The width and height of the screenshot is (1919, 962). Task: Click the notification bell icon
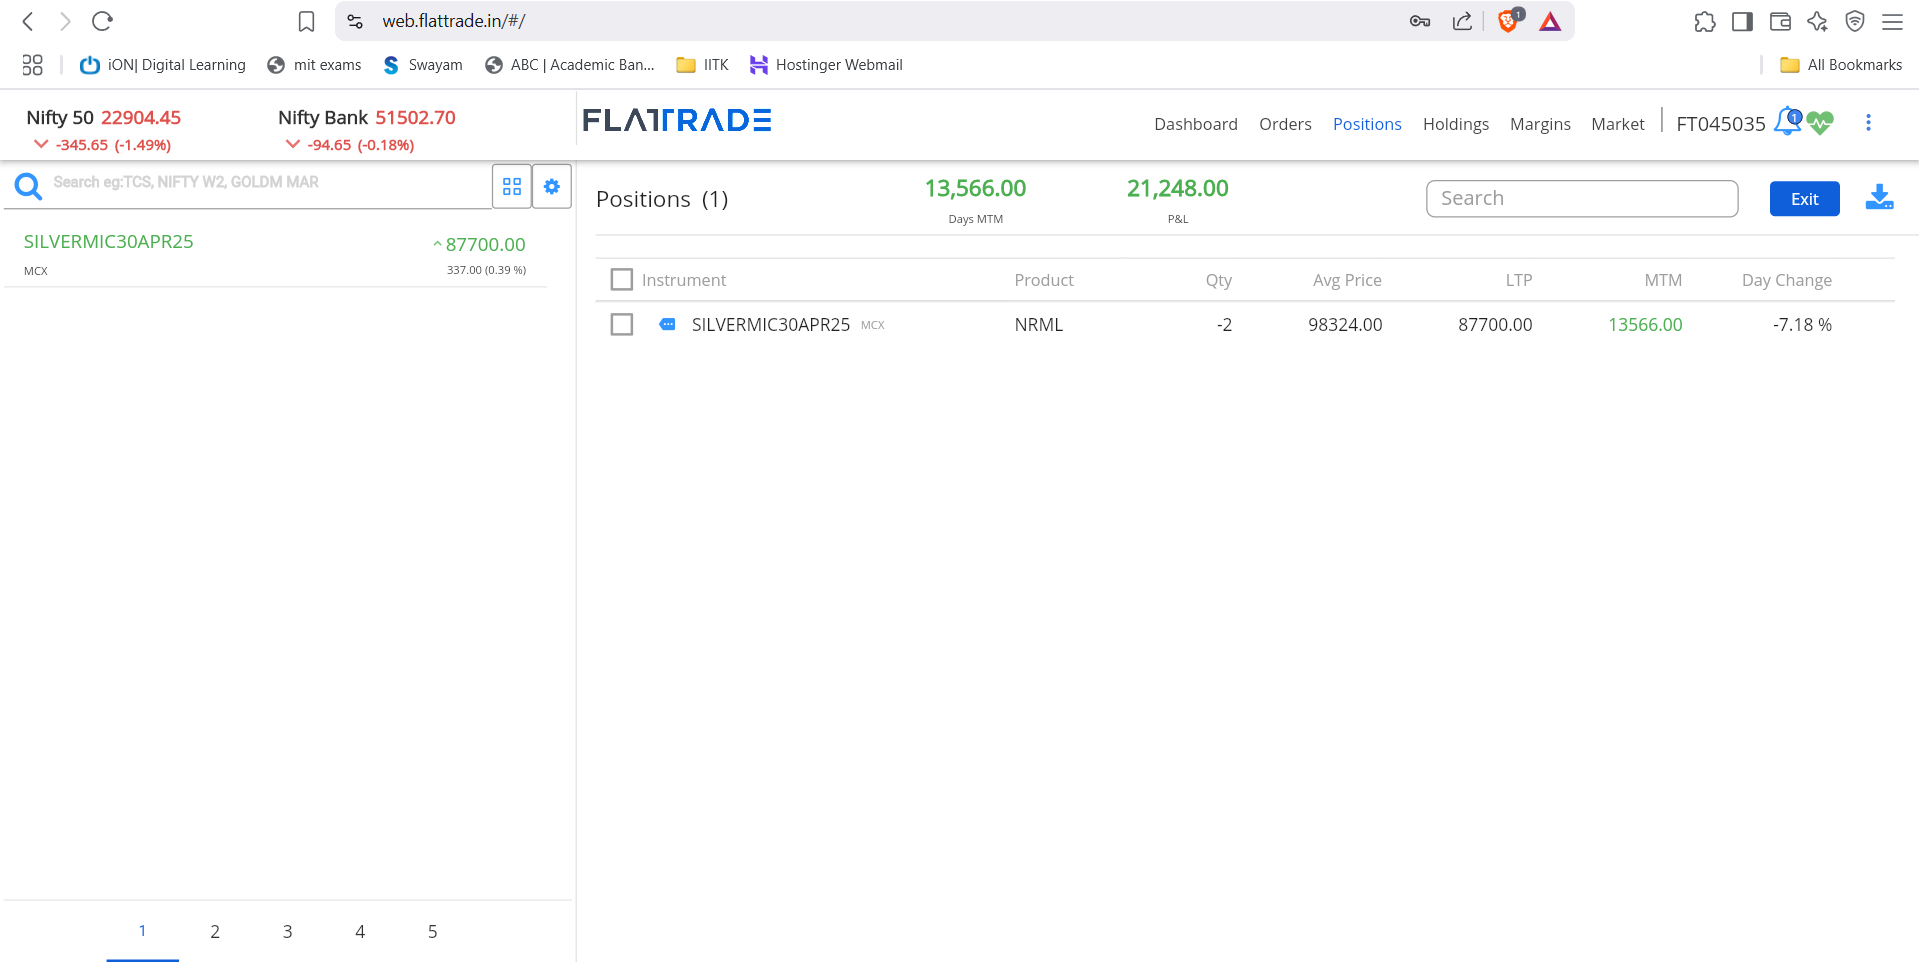[1787, 122]
